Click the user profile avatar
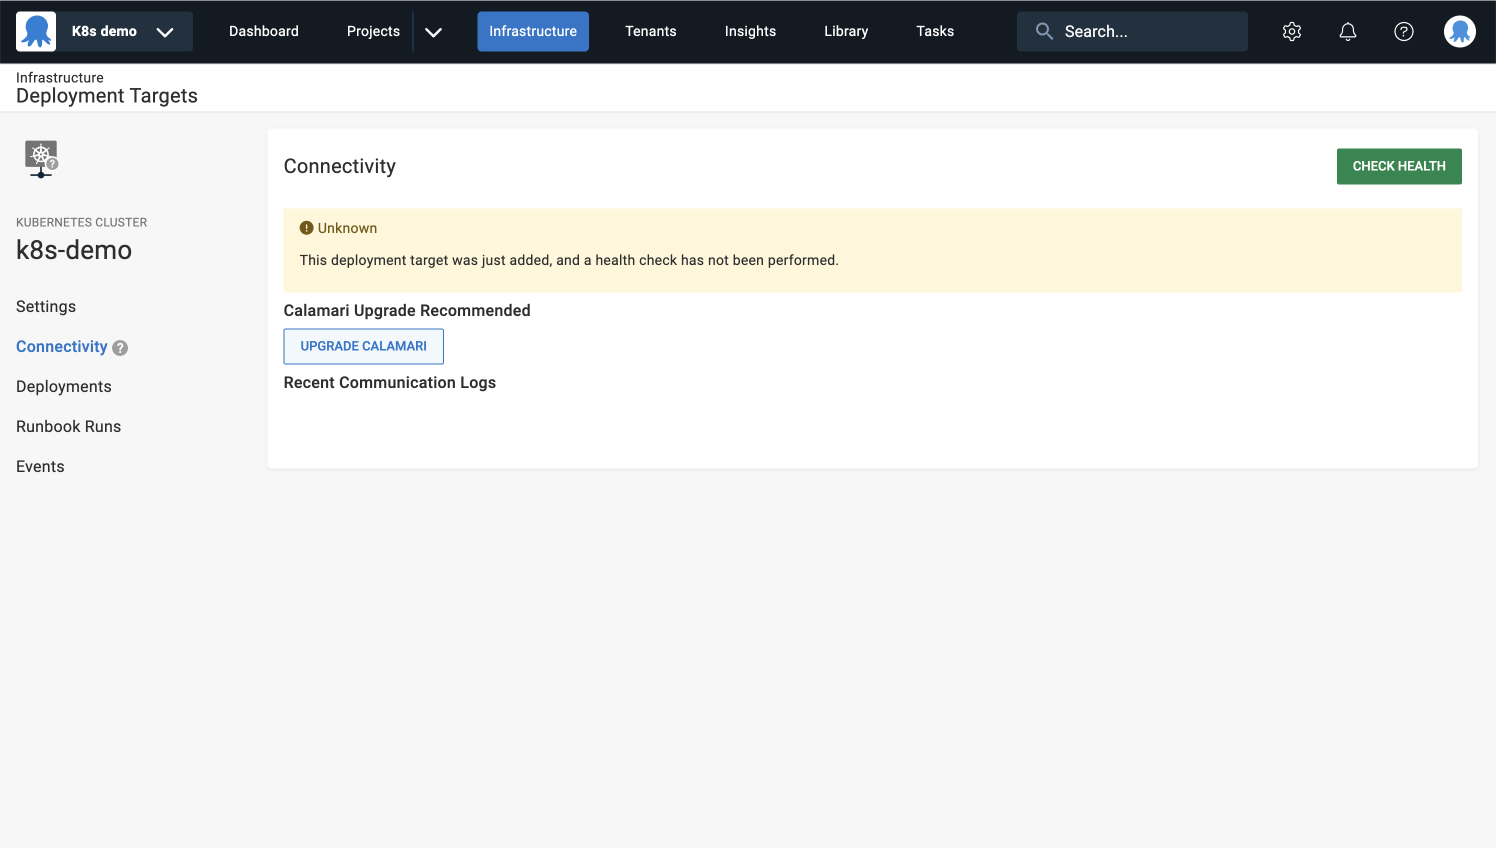1496x848 pixels. click(x=1459, y=31)
